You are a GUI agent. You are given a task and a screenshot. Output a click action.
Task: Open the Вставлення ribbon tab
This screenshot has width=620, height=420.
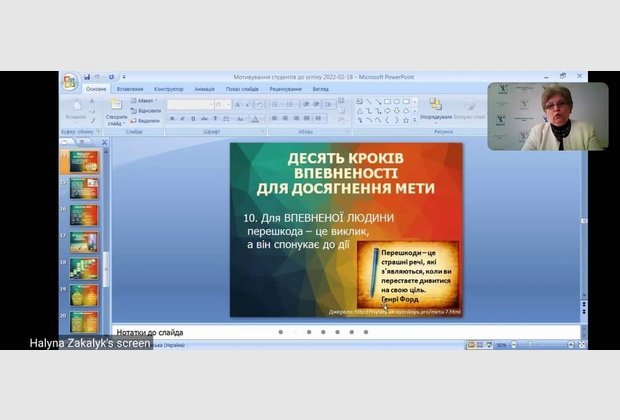(x=130, y=89)
